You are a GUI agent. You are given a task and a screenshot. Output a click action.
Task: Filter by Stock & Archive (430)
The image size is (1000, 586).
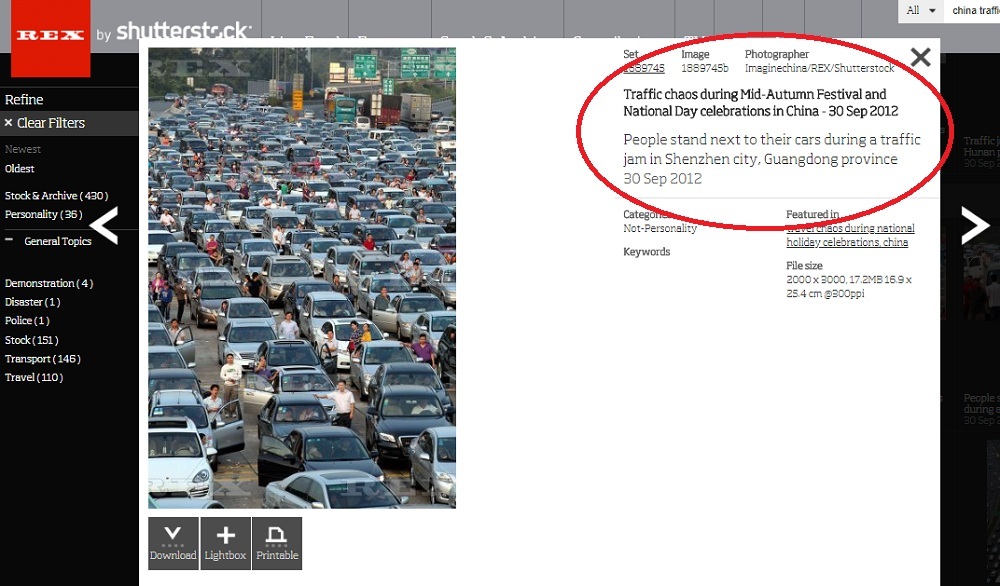coord(56,196)
